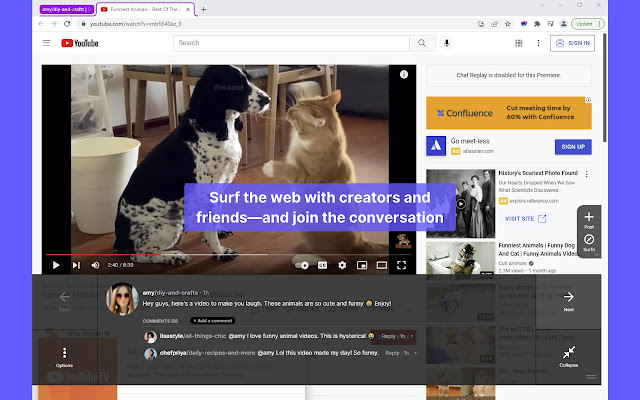This screenshot has height=400, width=640.
Task: Open the video info card icon
Action: pyautogui.click(x=404, y=74)
